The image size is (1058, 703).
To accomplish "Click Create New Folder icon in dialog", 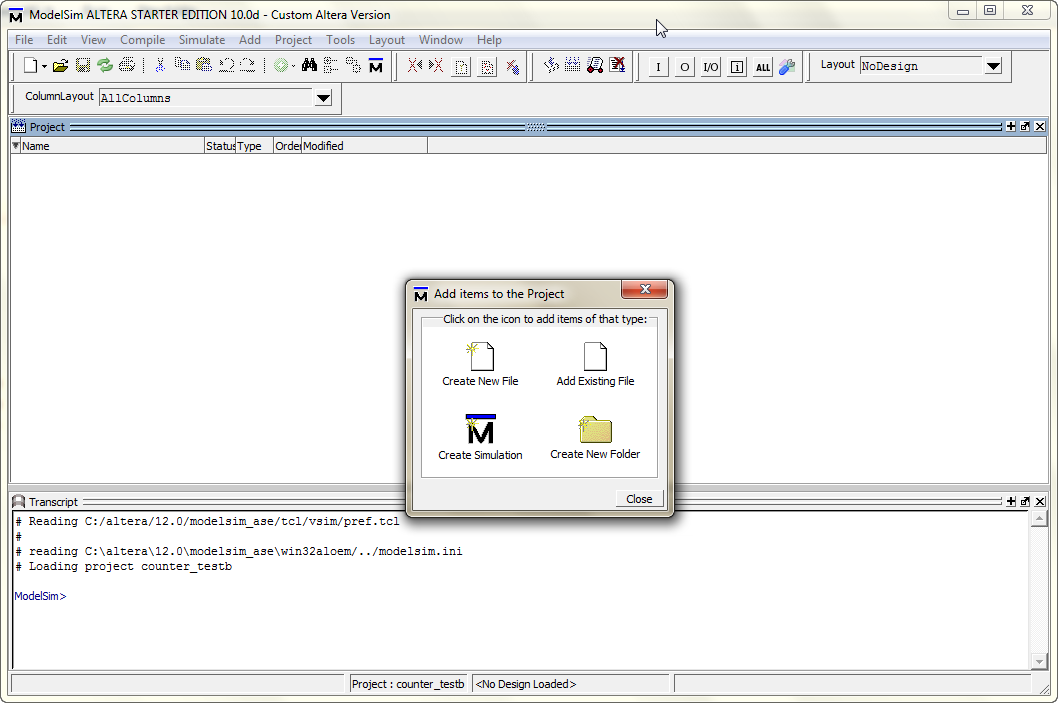I will click(595, 429).
